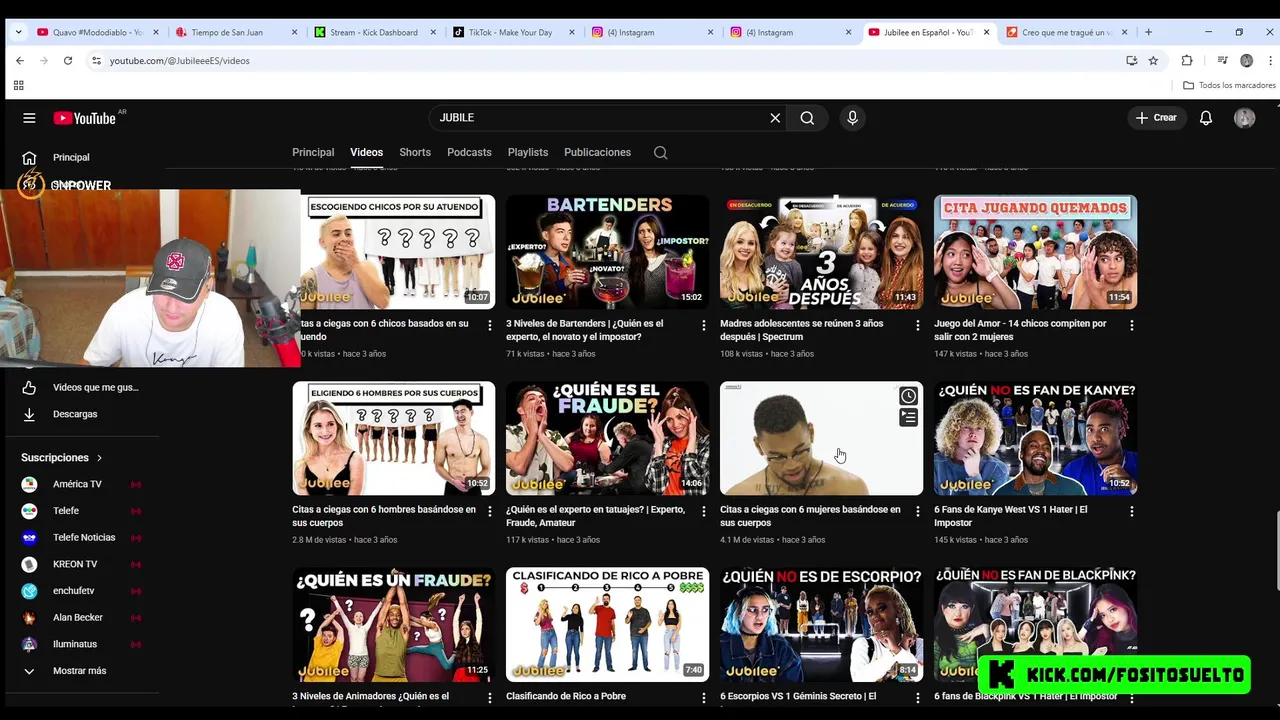The width and height of the screenshot is (1280, 720).
Task: Expand Mostrar más in subscriptions
Action: (80, 671)
